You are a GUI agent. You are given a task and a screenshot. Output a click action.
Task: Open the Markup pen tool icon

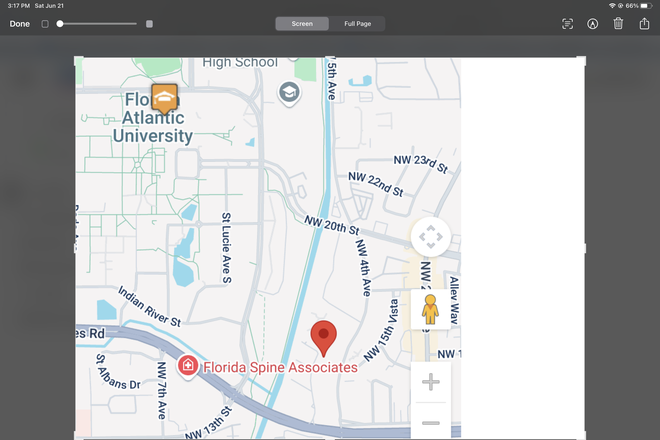coord(592,24)
